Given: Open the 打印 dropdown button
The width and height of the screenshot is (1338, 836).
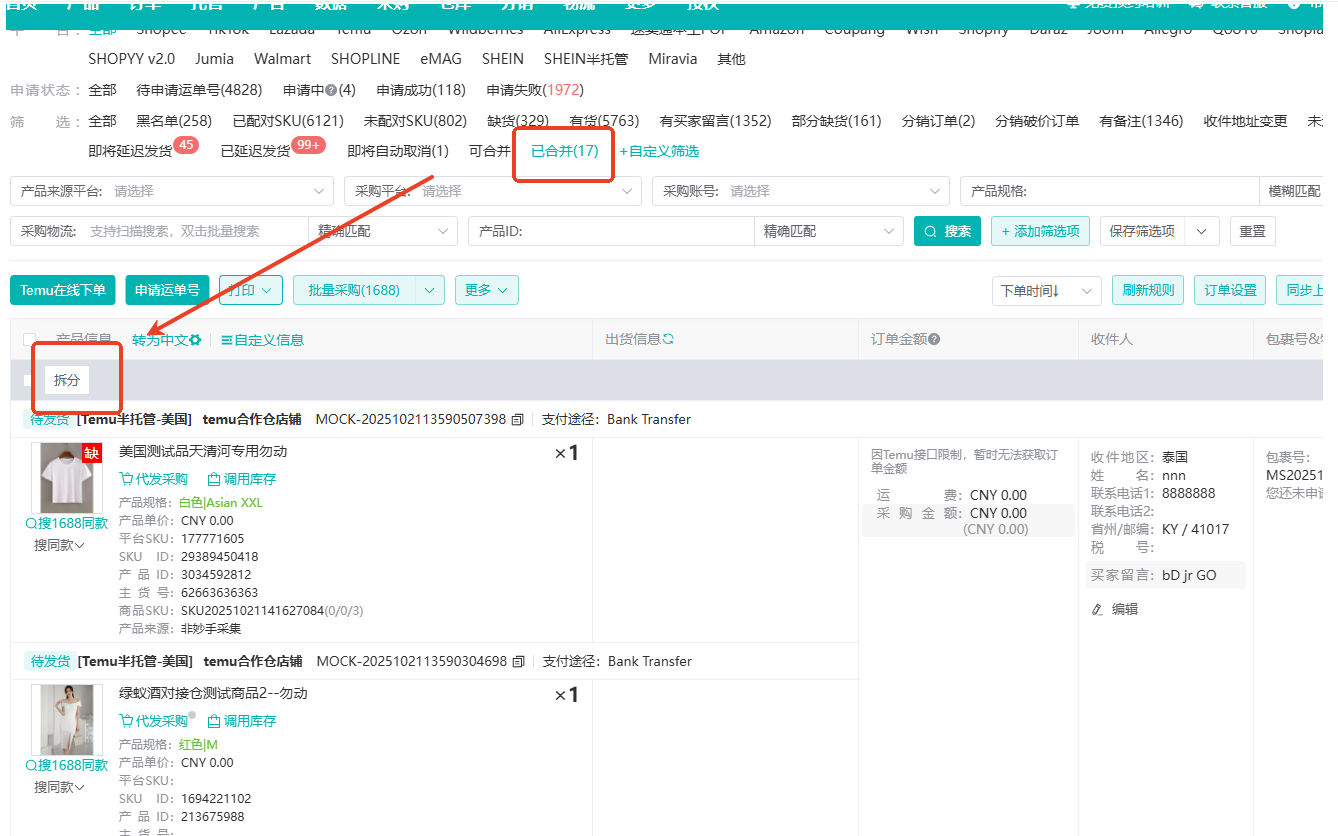Looking at the screenshot, I should (x=251, y=290).
